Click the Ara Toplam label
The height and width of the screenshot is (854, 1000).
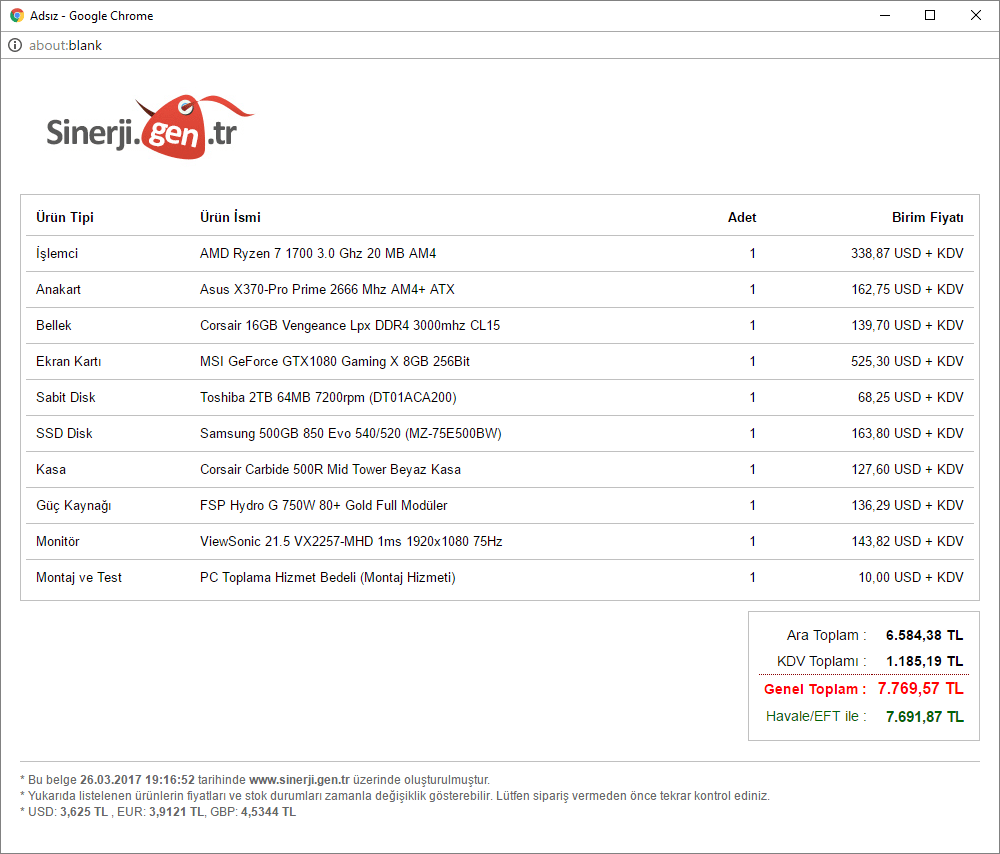click(826, 635)
